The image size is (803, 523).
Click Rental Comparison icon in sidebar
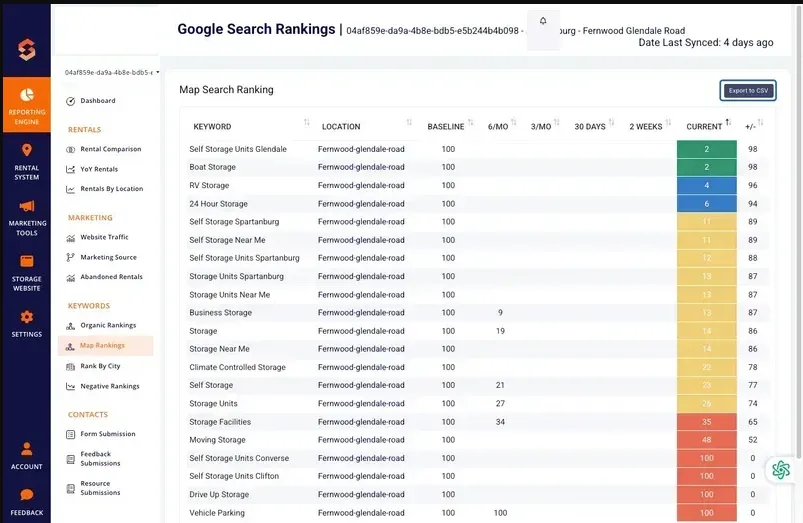coord(71,150)
